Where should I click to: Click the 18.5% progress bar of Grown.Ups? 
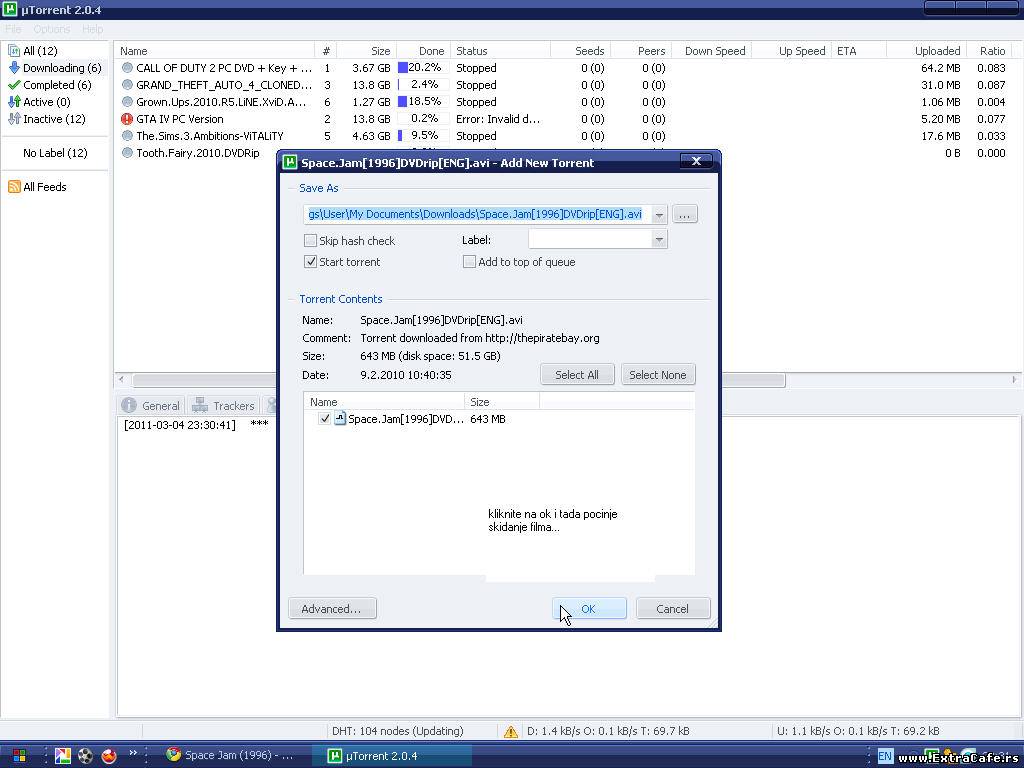423,102
